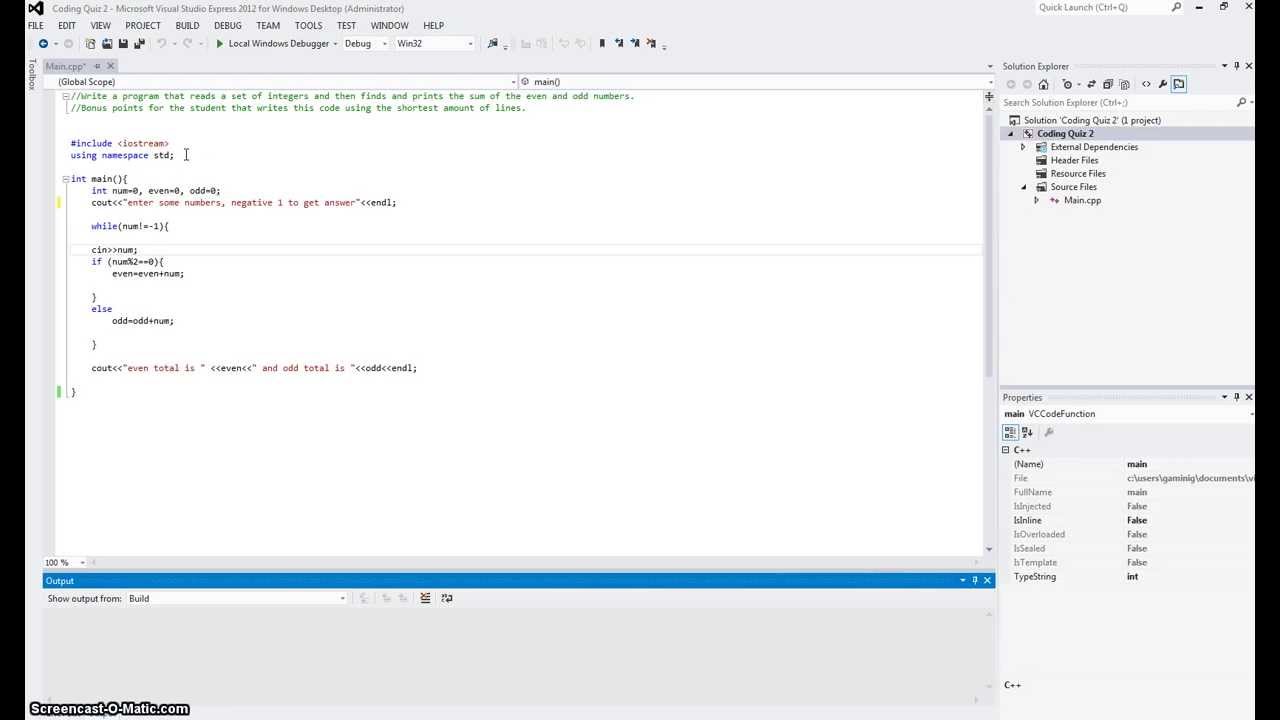This screenshot has height=720, width=1280.
Task: Expand External Dependencies tree node
Action: [x=1023, y=147]
